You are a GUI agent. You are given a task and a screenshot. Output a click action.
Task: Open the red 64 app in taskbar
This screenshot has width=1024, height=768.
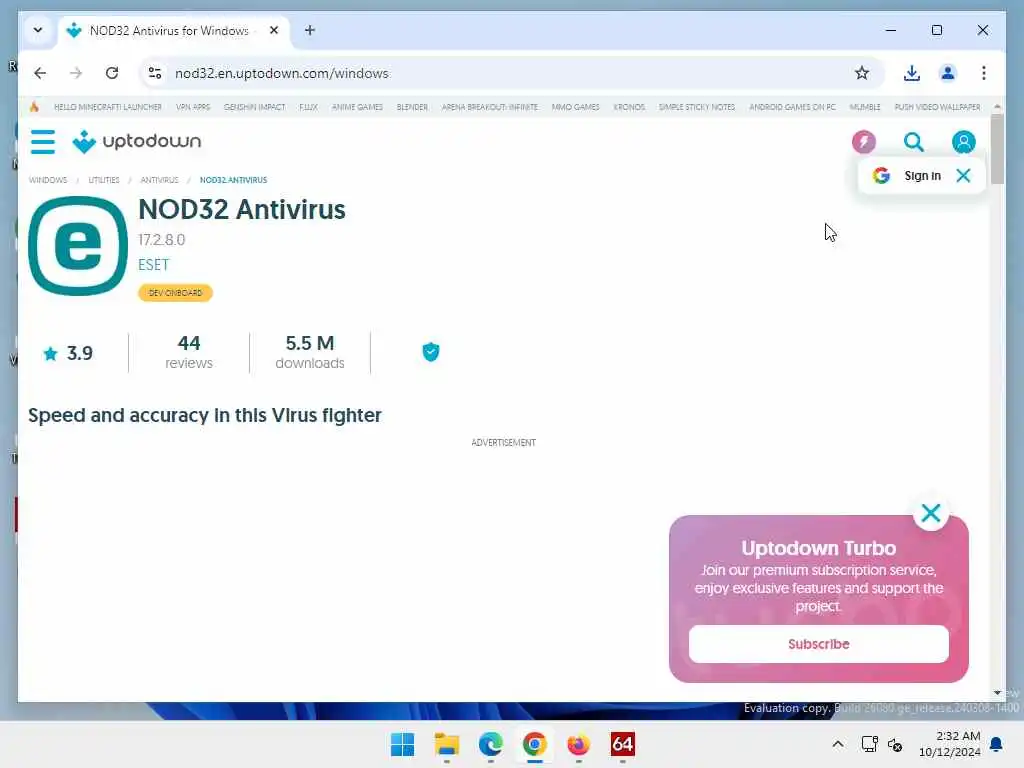coord(622,744)
